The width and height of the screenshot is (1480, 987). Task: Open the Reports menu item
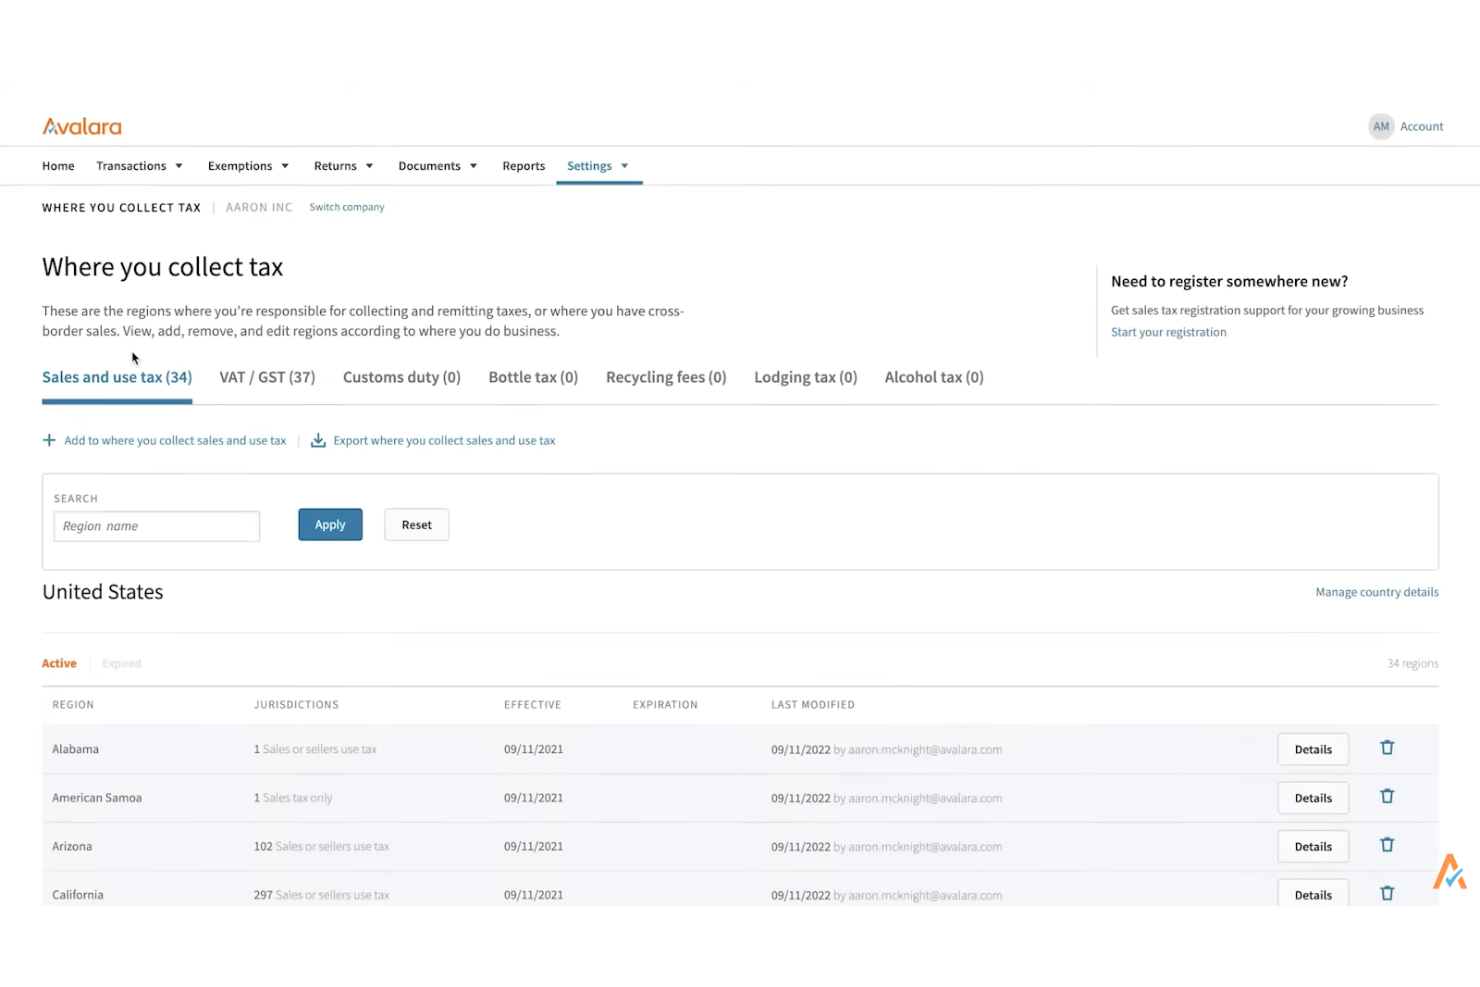click(x=523, y=165)
